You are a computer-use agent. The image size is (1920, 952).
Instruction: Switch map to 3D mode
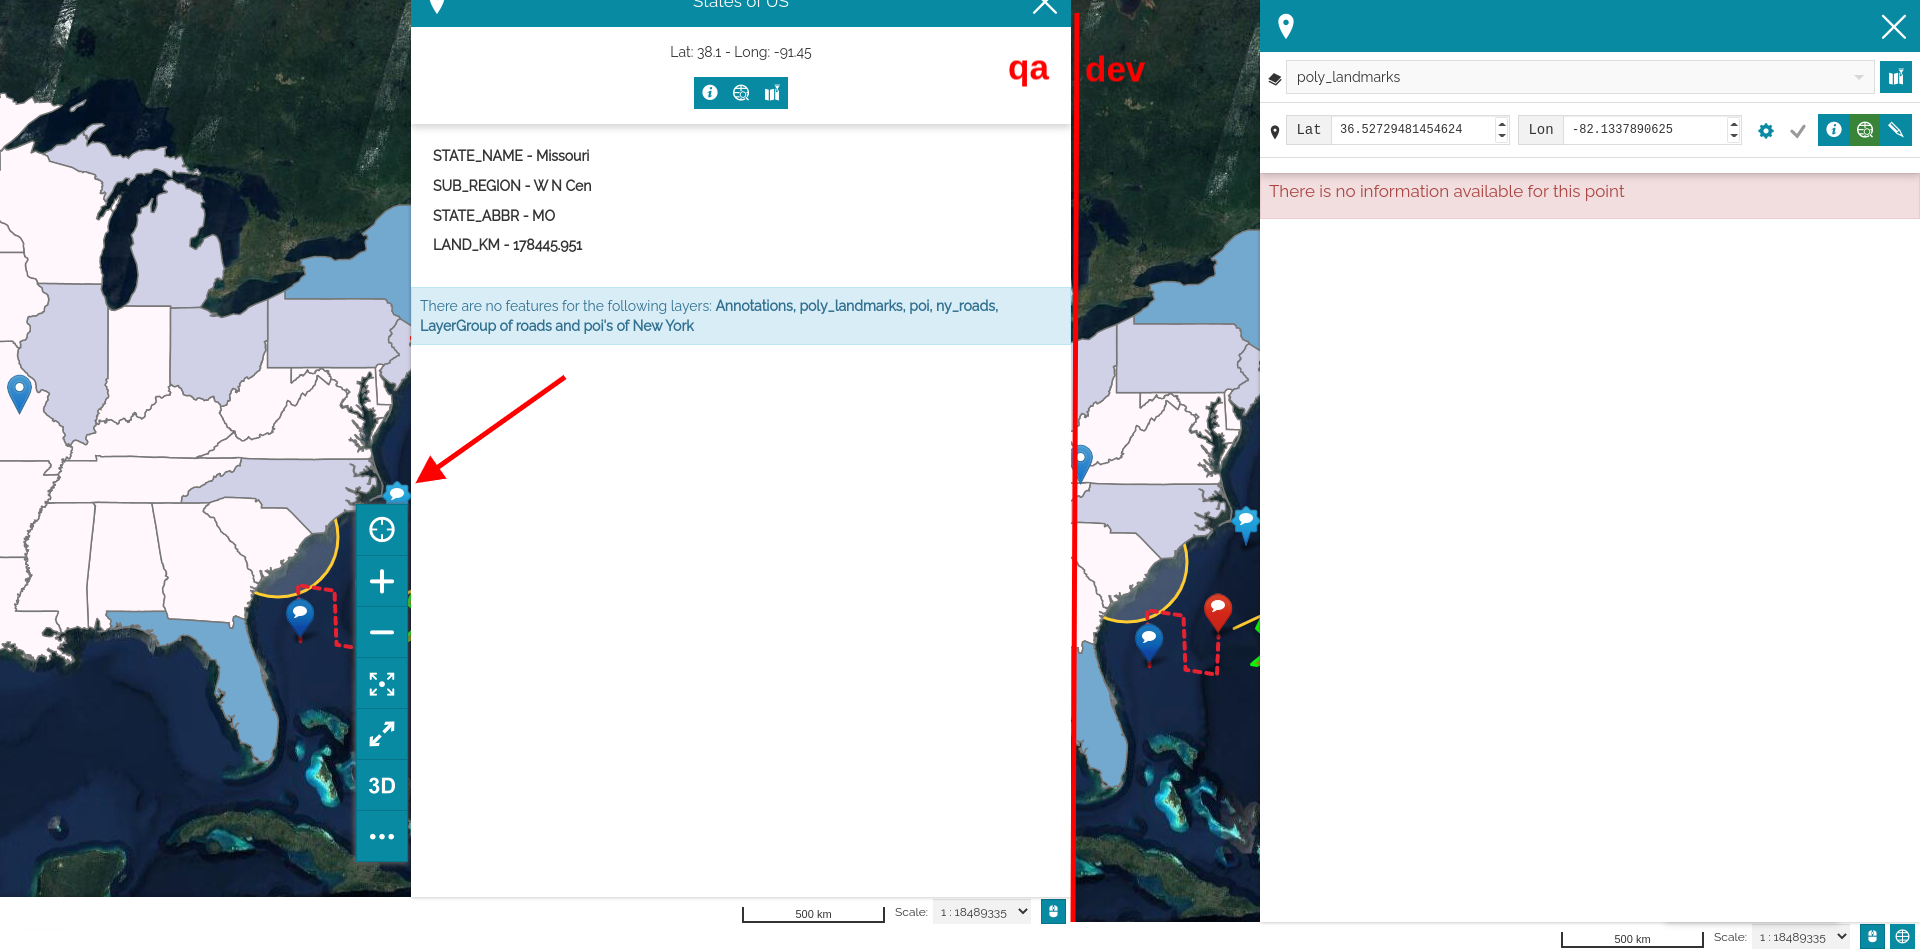click(382, 786)
